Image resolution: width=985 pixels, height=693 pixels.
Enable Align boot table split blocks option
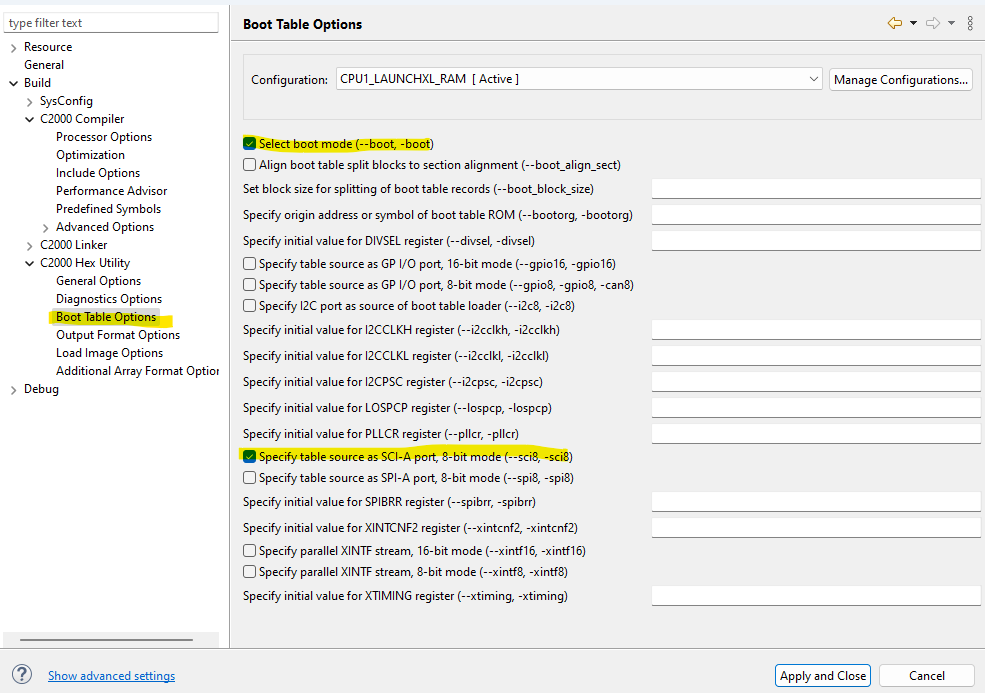(248, 164)
